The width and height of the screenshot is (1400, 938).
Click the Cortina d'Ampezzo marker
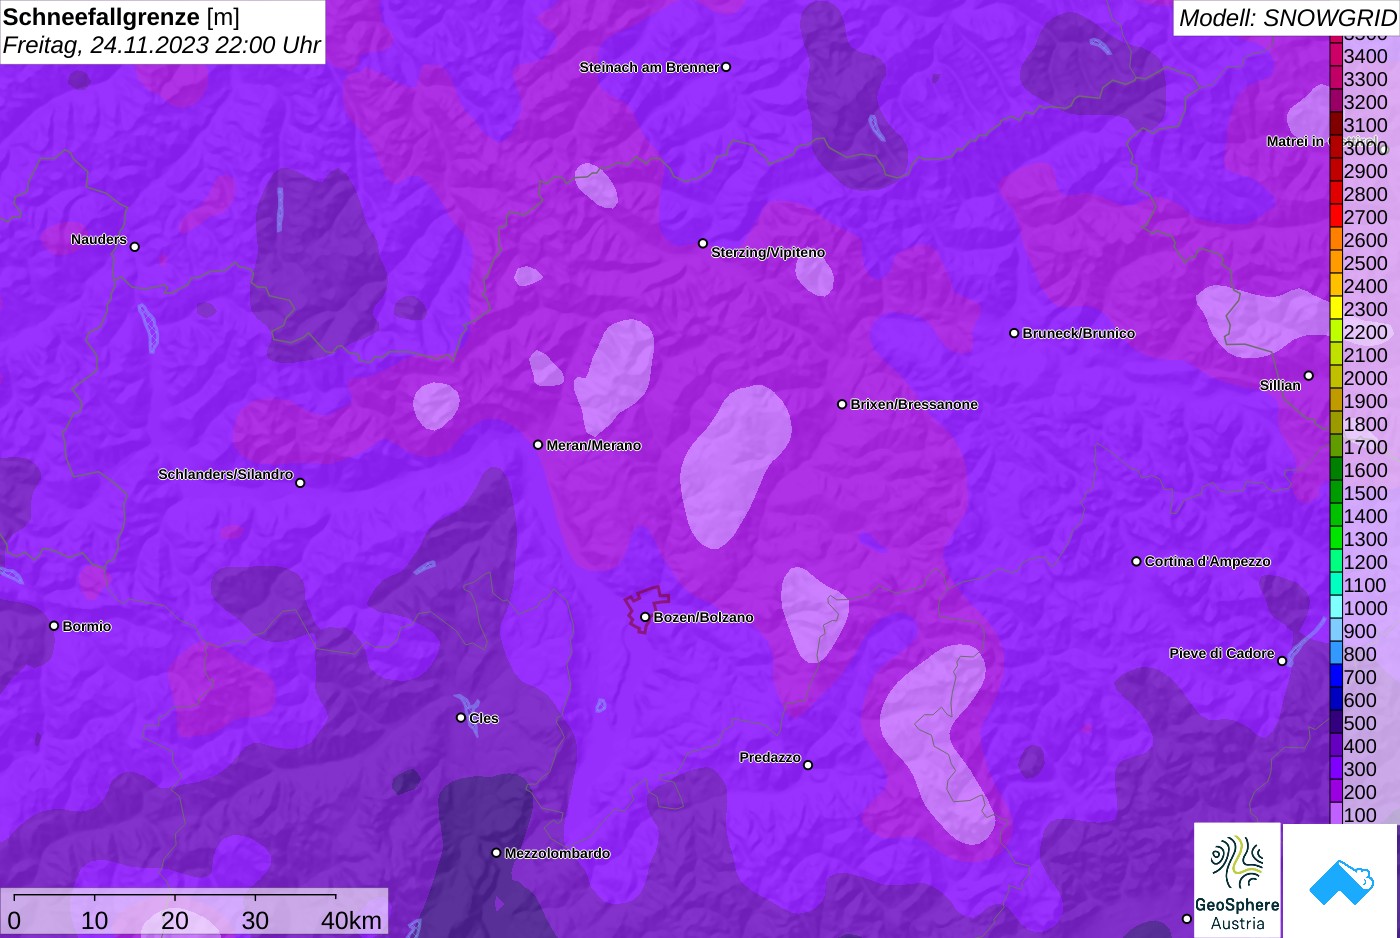pyautogui.click(x=1136, y=561)
